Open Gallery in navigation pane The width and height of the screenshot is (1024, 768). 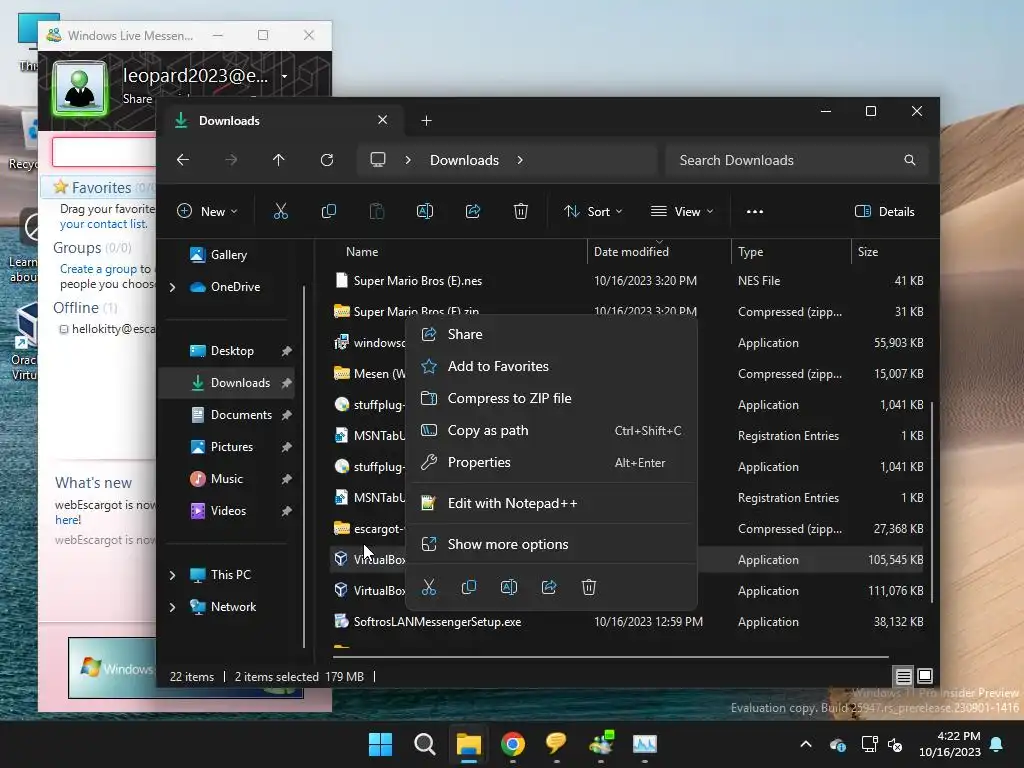tap(228, 255)
